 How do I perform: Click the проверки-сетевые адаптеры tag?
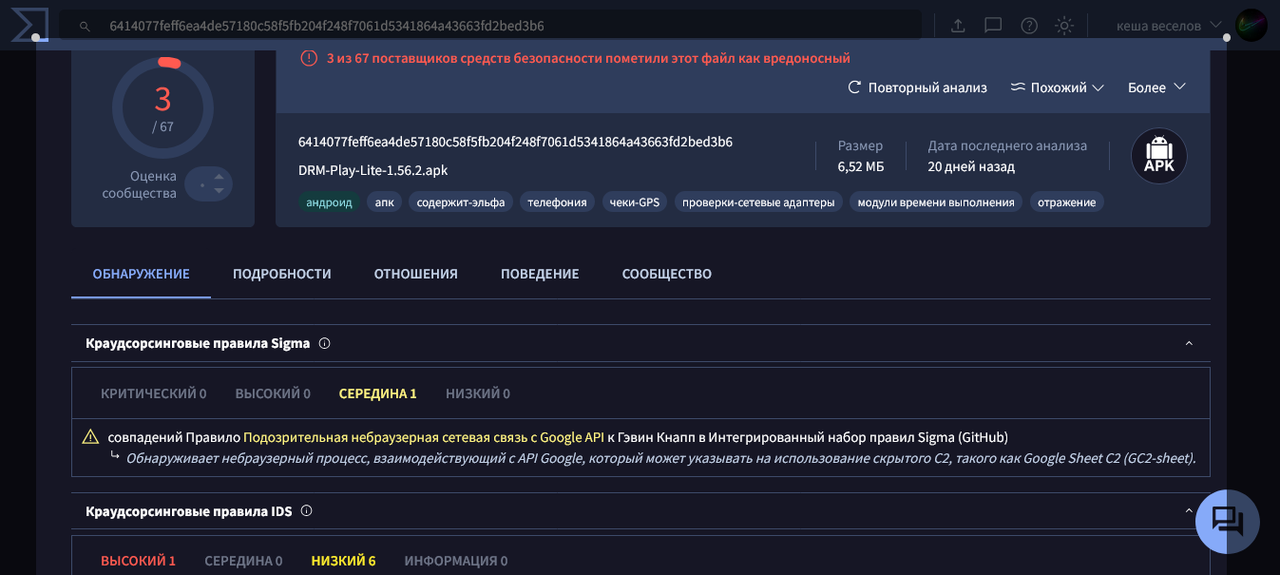pos(758,202)
